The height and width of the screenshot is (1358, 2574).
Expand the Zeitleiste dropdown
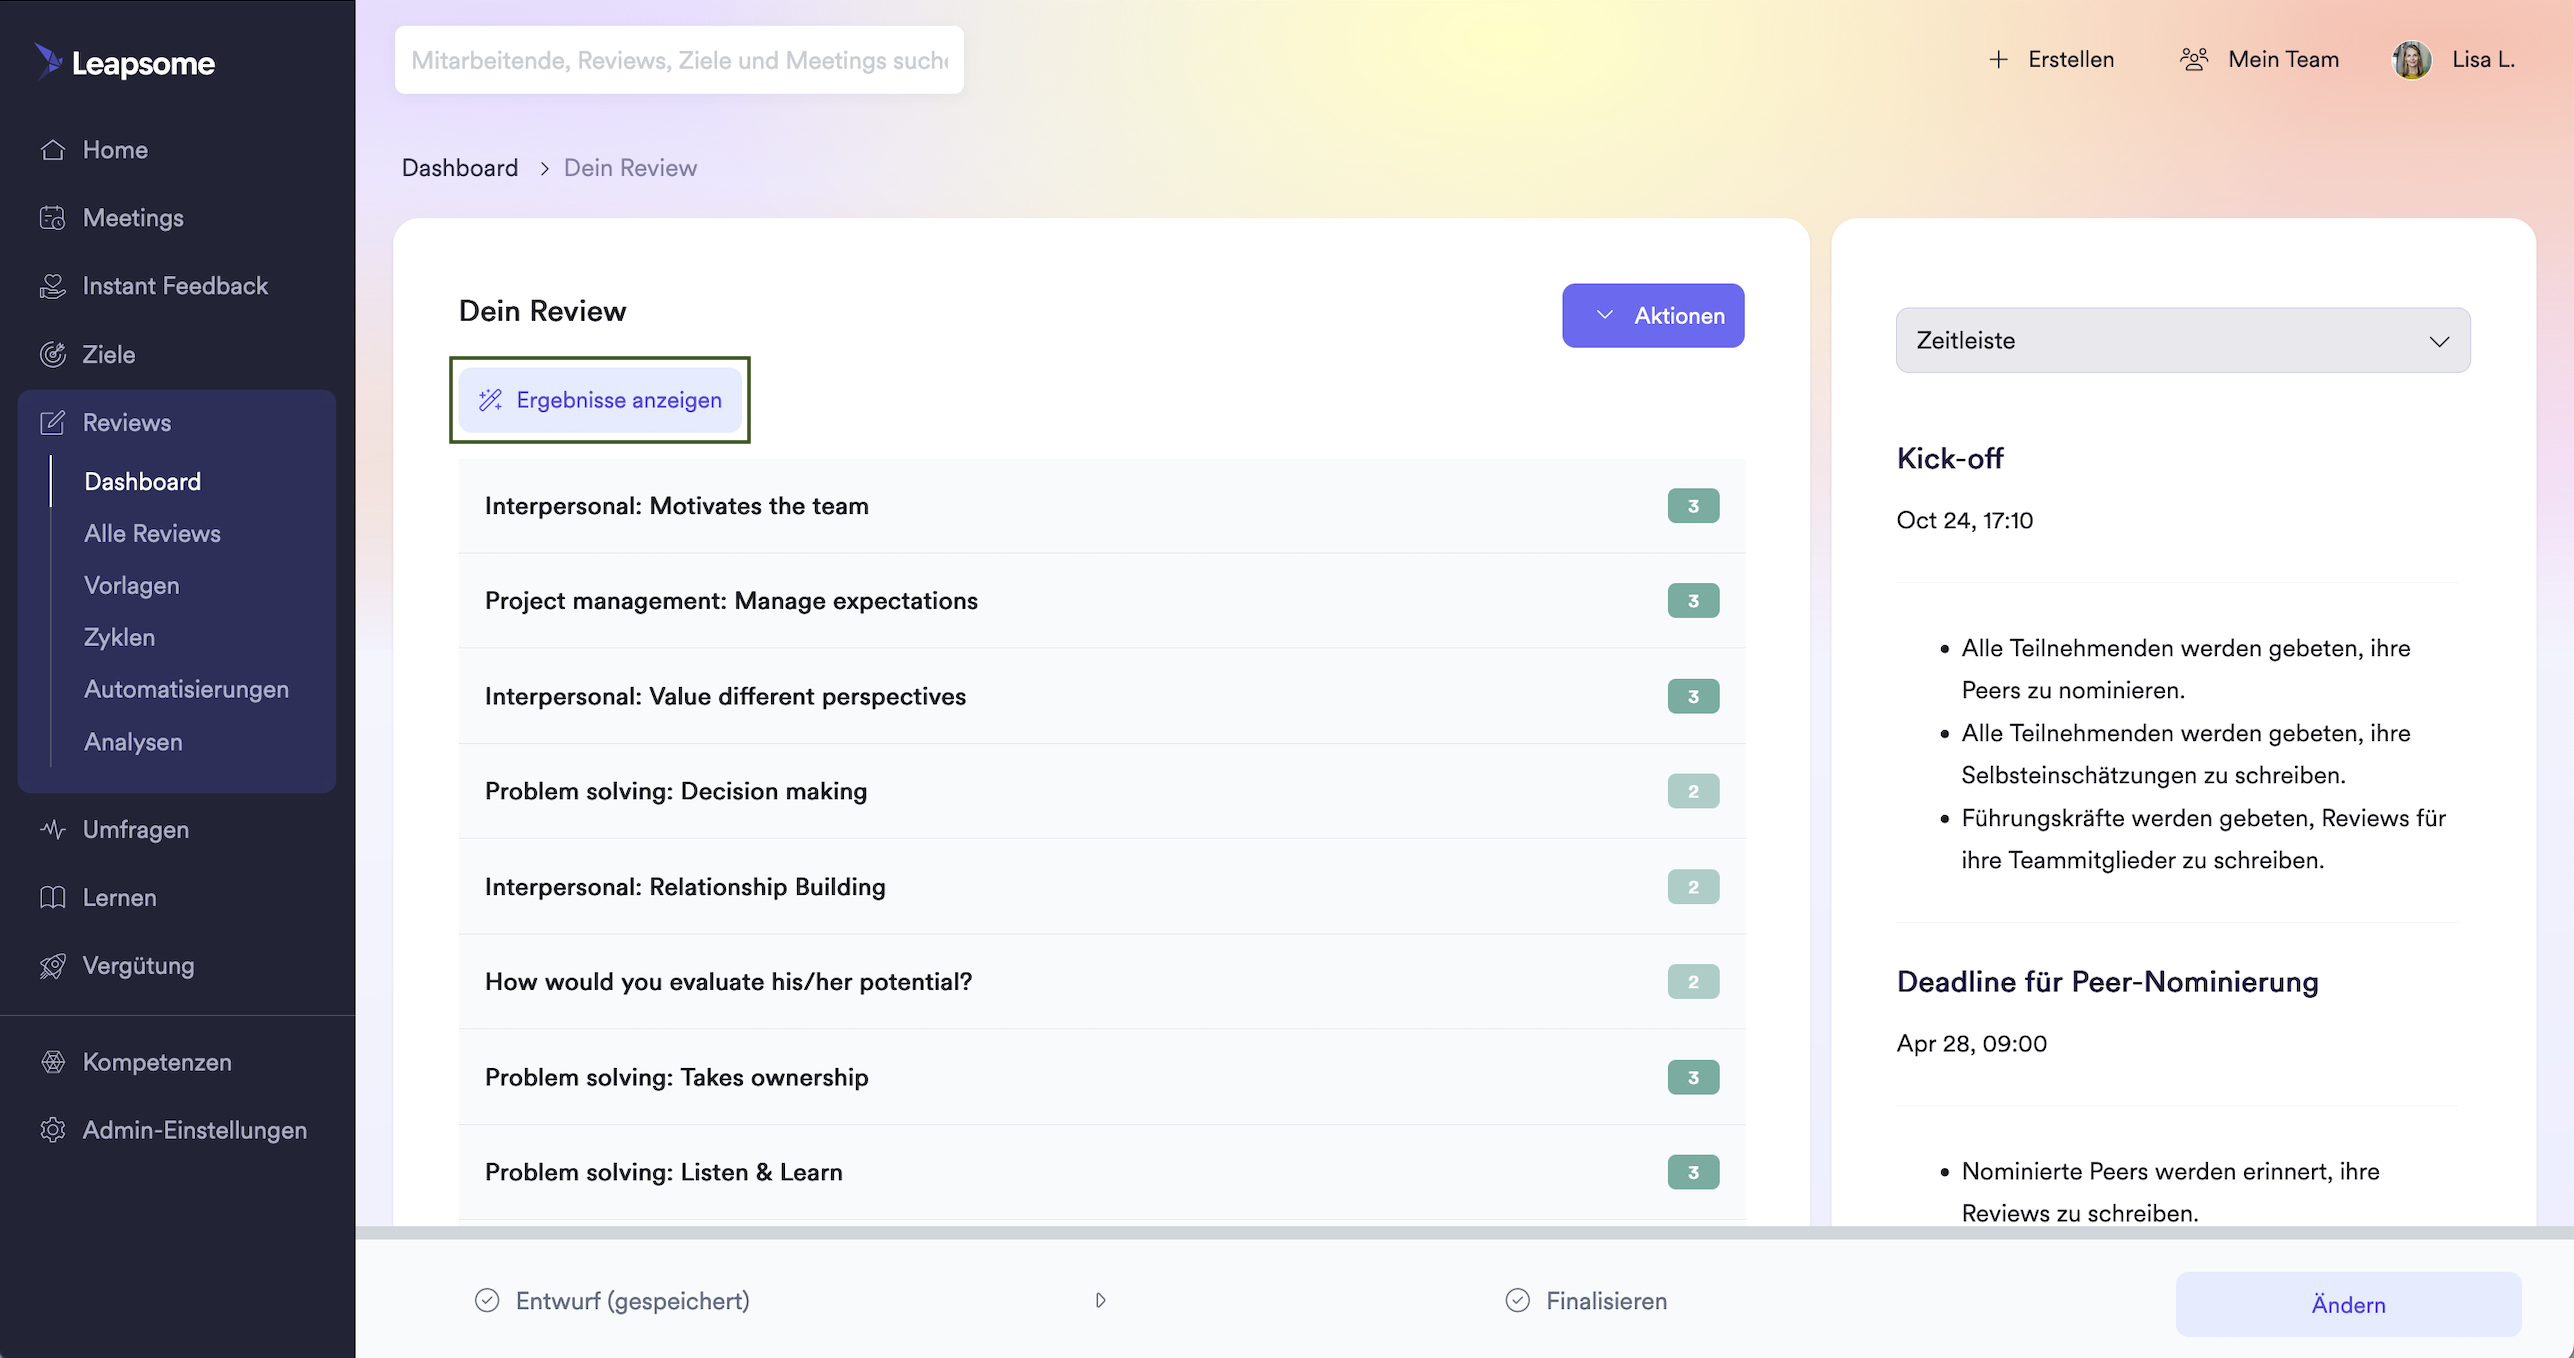2182,340
